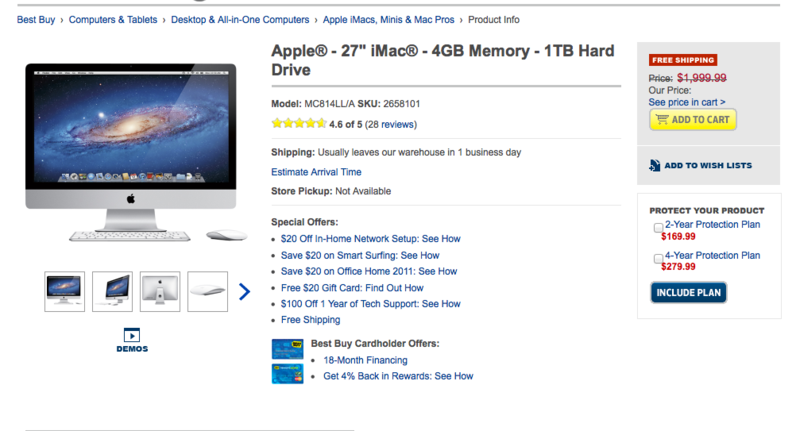Open $100 Off Tech Support offer

coord(370,304)
